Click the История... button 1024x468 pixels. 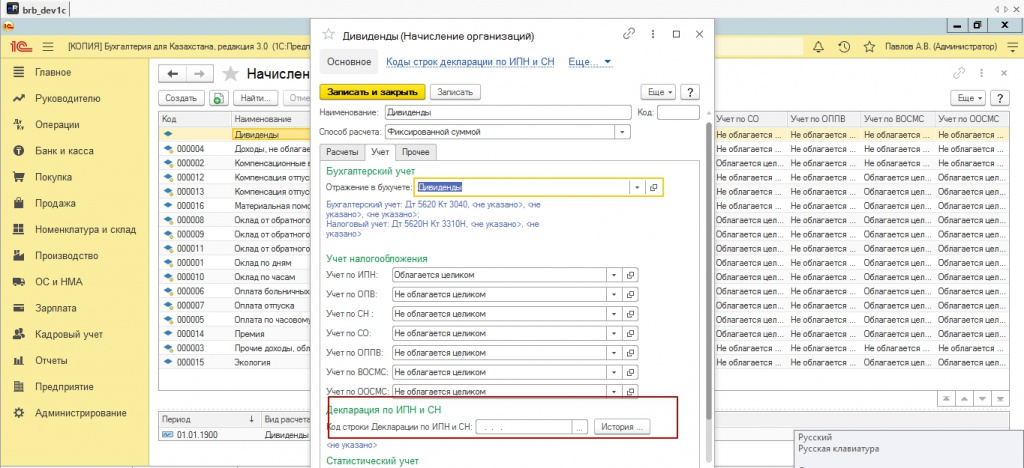coord(622,427)
